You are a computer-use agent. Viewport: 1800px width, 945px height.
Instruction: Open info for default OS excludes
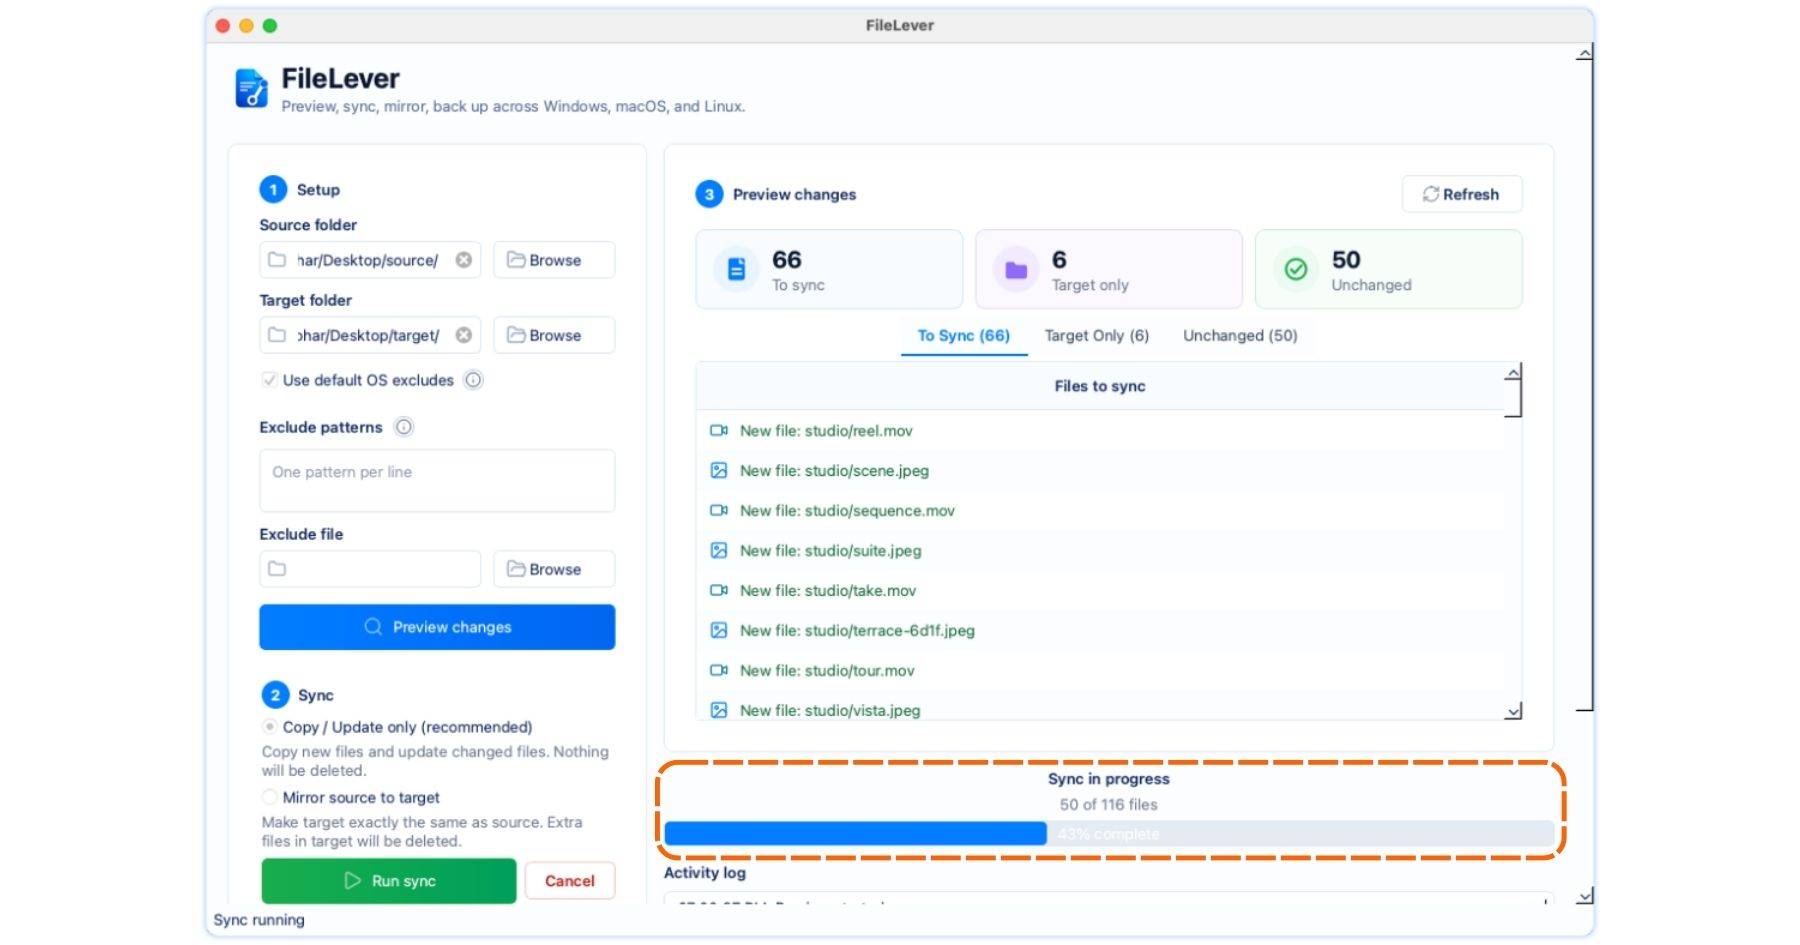(x=474, y=380)
